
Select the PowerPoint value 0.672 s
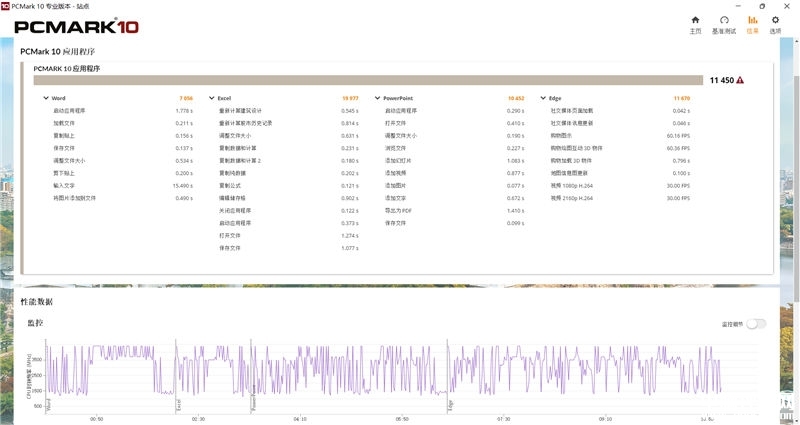516,198
